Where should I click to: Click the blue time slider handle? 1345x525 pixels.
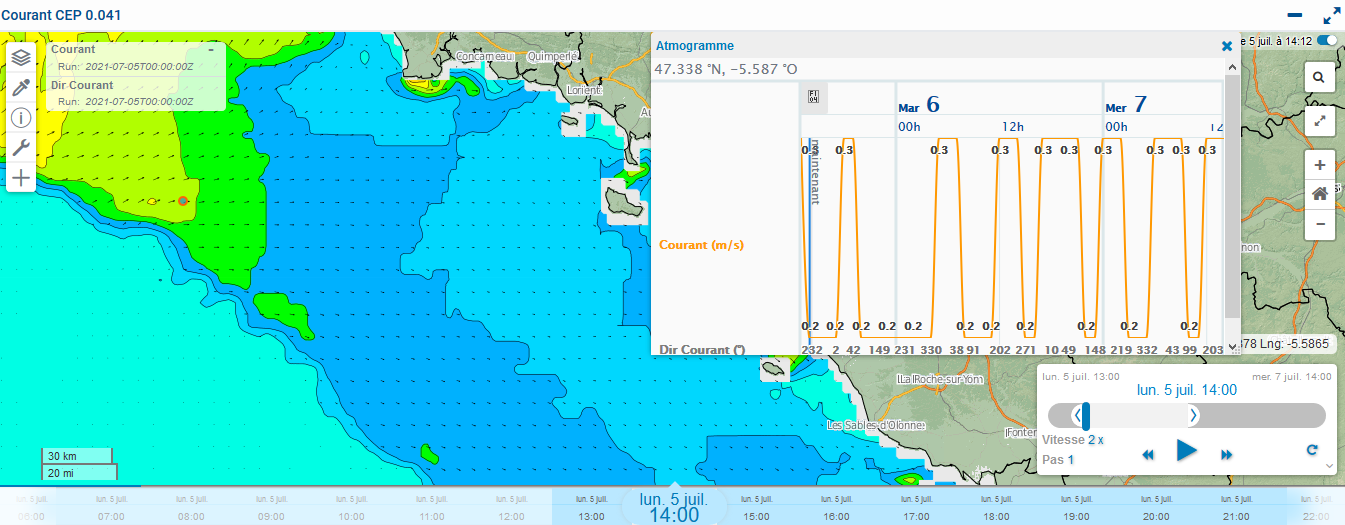coord(1086,415)
